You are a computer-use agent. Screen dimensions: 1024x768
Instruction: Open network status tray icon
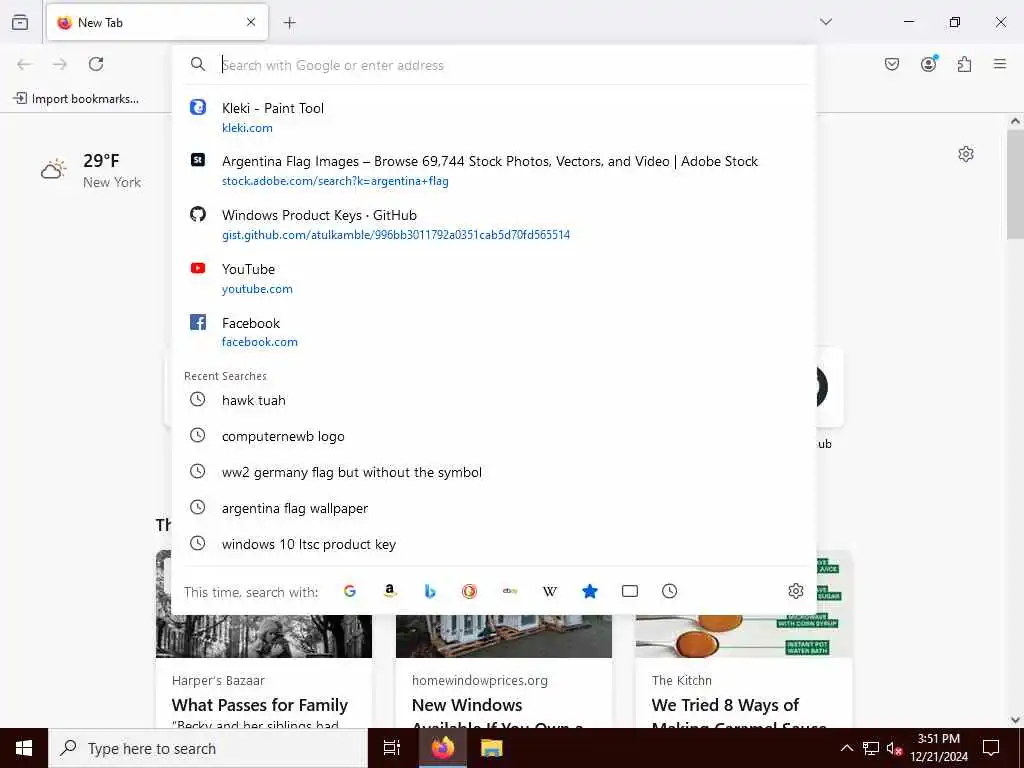[870, 748]
